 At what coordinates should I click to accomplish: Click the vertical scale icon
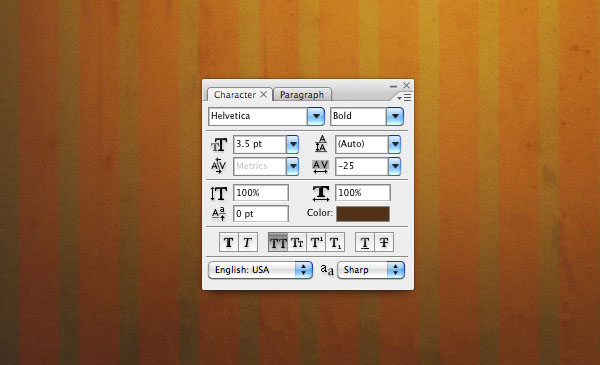218,193
